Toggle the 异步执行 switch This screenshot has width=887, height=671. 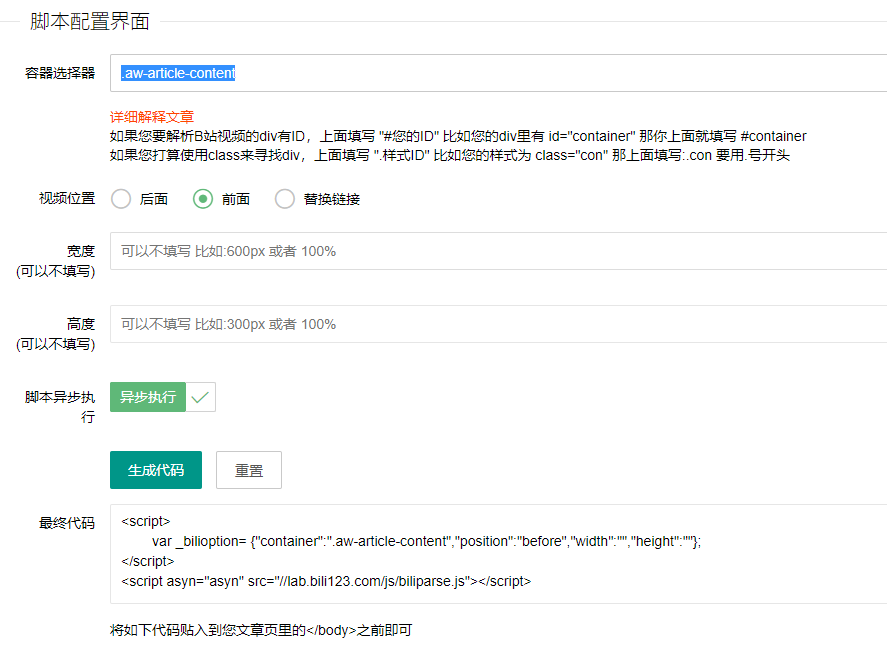[162, 397]
